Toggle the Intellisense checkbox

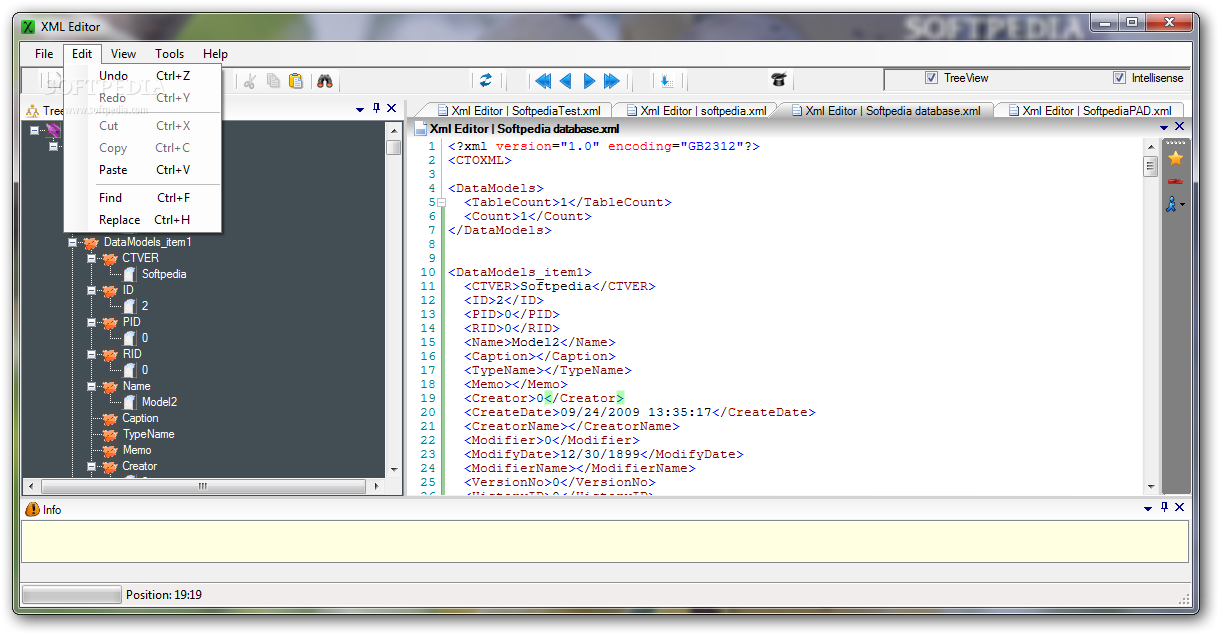pos(1119,78)
